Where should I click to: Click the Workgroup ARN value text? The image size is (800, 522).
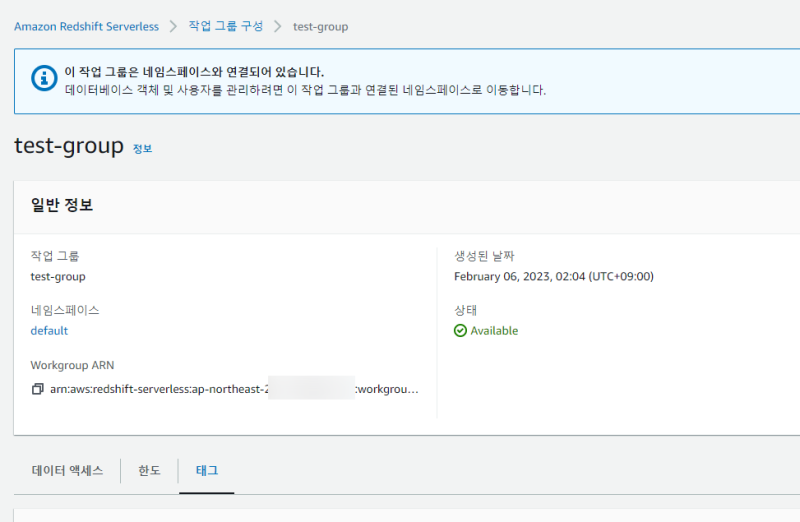click(234, 388)
